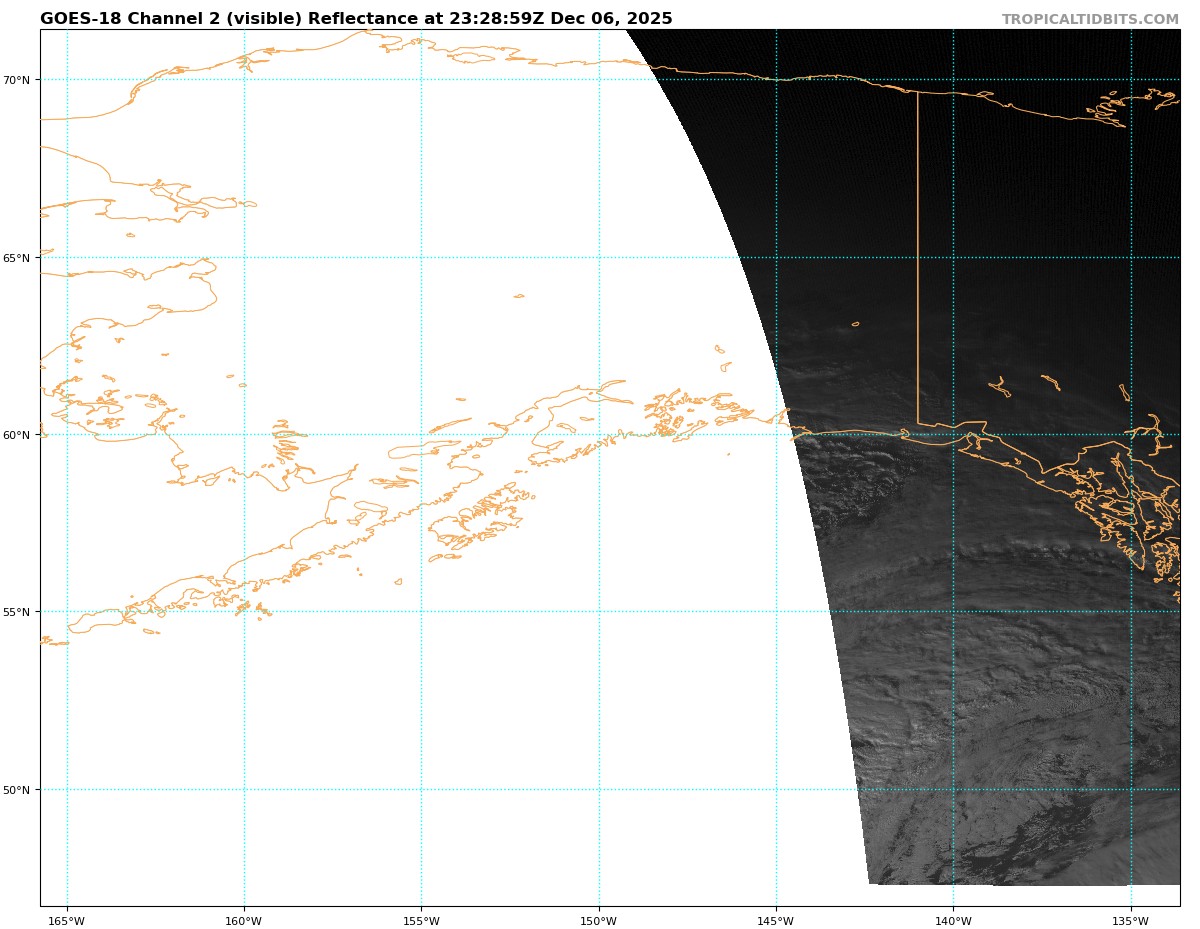Viewport: 1200px width, 929px height.
Task: Select the 160°W longitude label
Action: 244,921
